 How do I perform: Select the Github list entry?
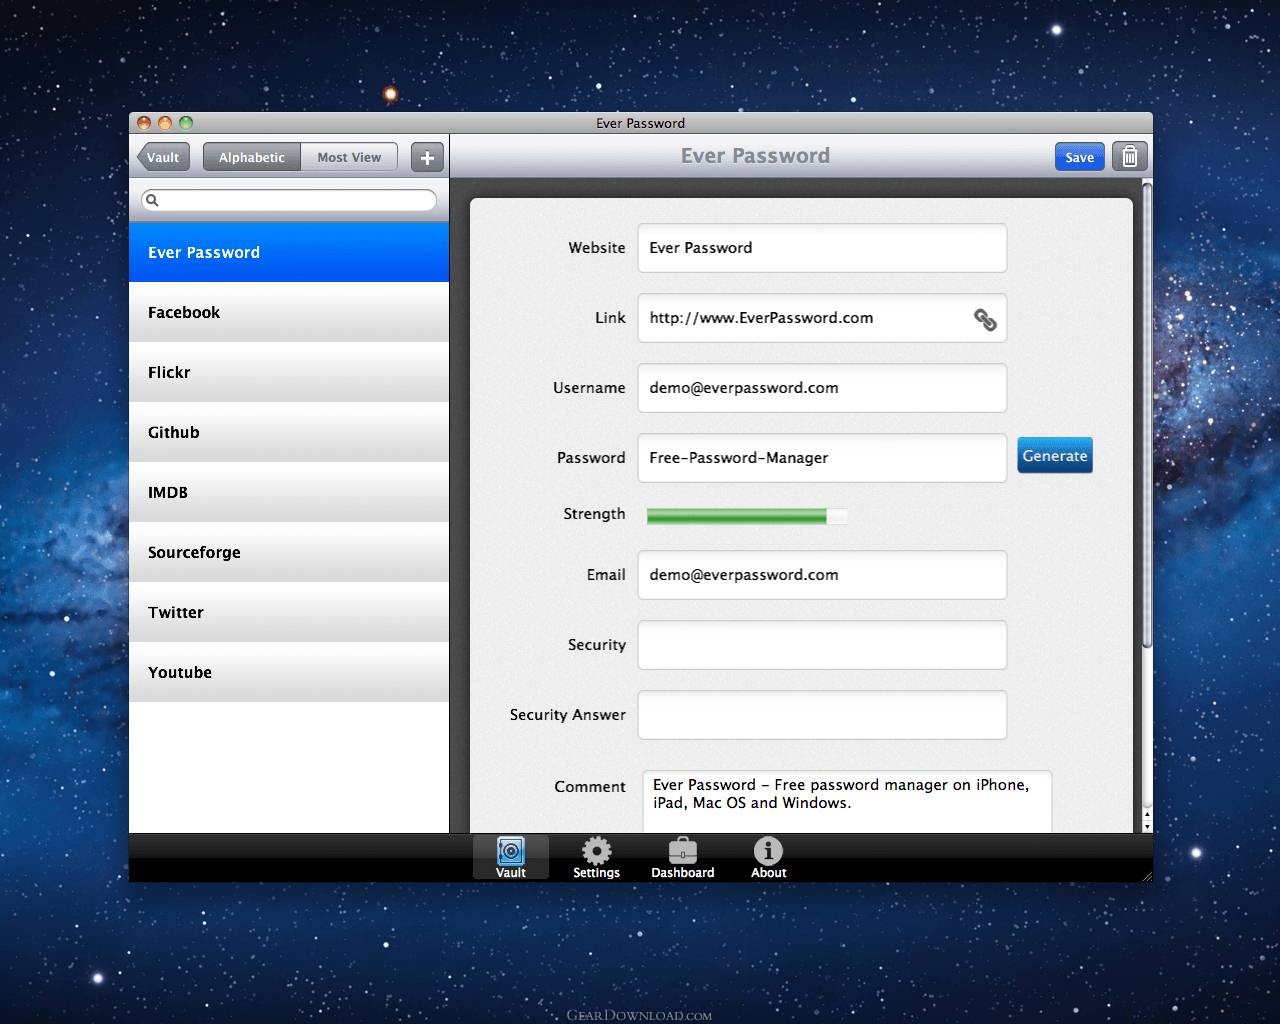pos(289,432)
